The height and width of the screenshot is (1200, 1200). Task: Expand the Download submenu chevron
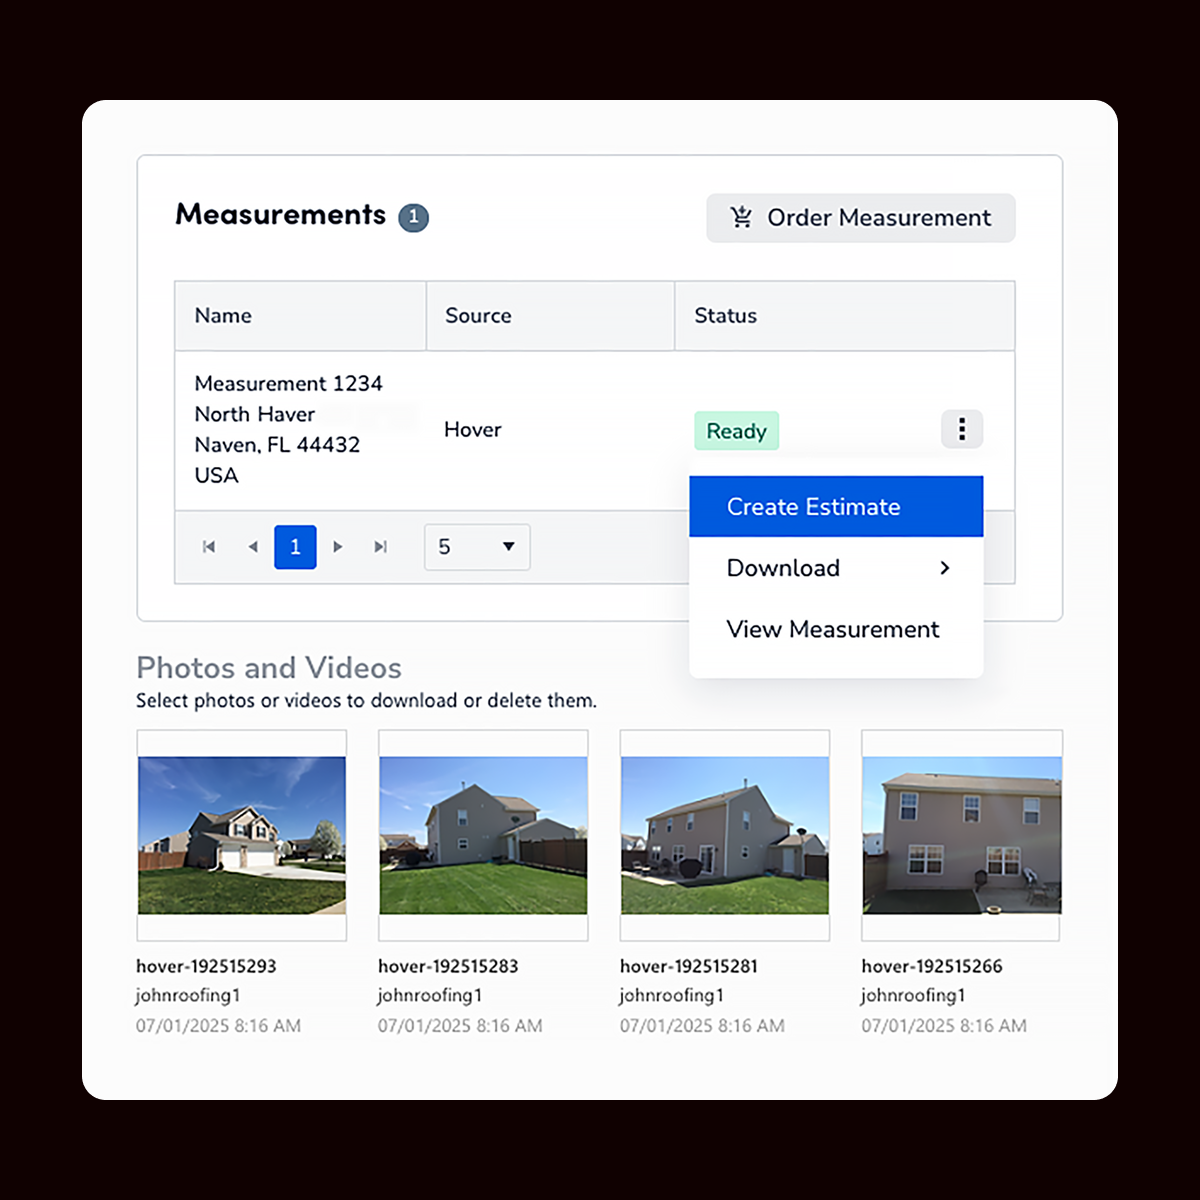tap(945, 568)
